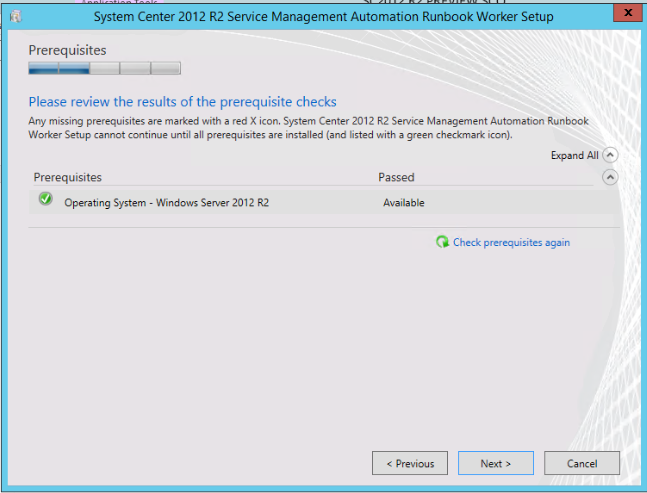Cancel the Runbook Worker setup

pos(582,463)
